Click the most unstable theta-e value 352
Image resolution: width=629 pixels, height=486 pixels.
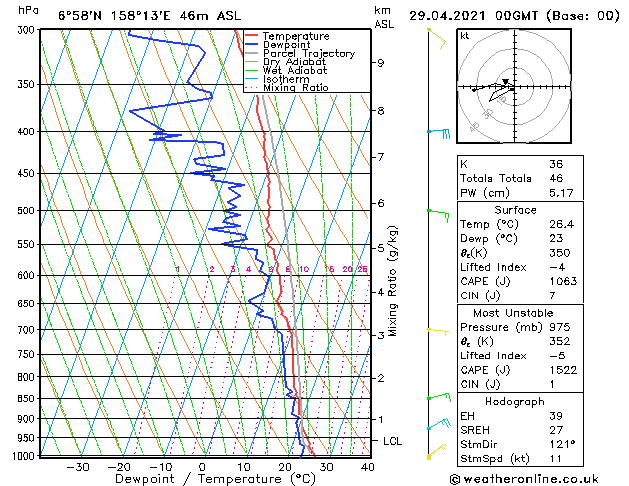[x=560, y=341]
